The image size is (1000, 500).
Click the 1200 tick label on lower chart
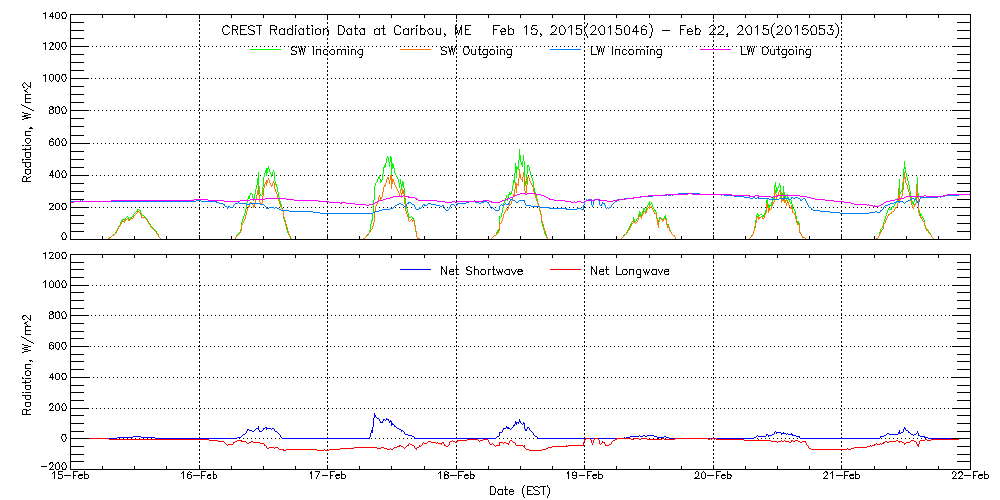54,256
